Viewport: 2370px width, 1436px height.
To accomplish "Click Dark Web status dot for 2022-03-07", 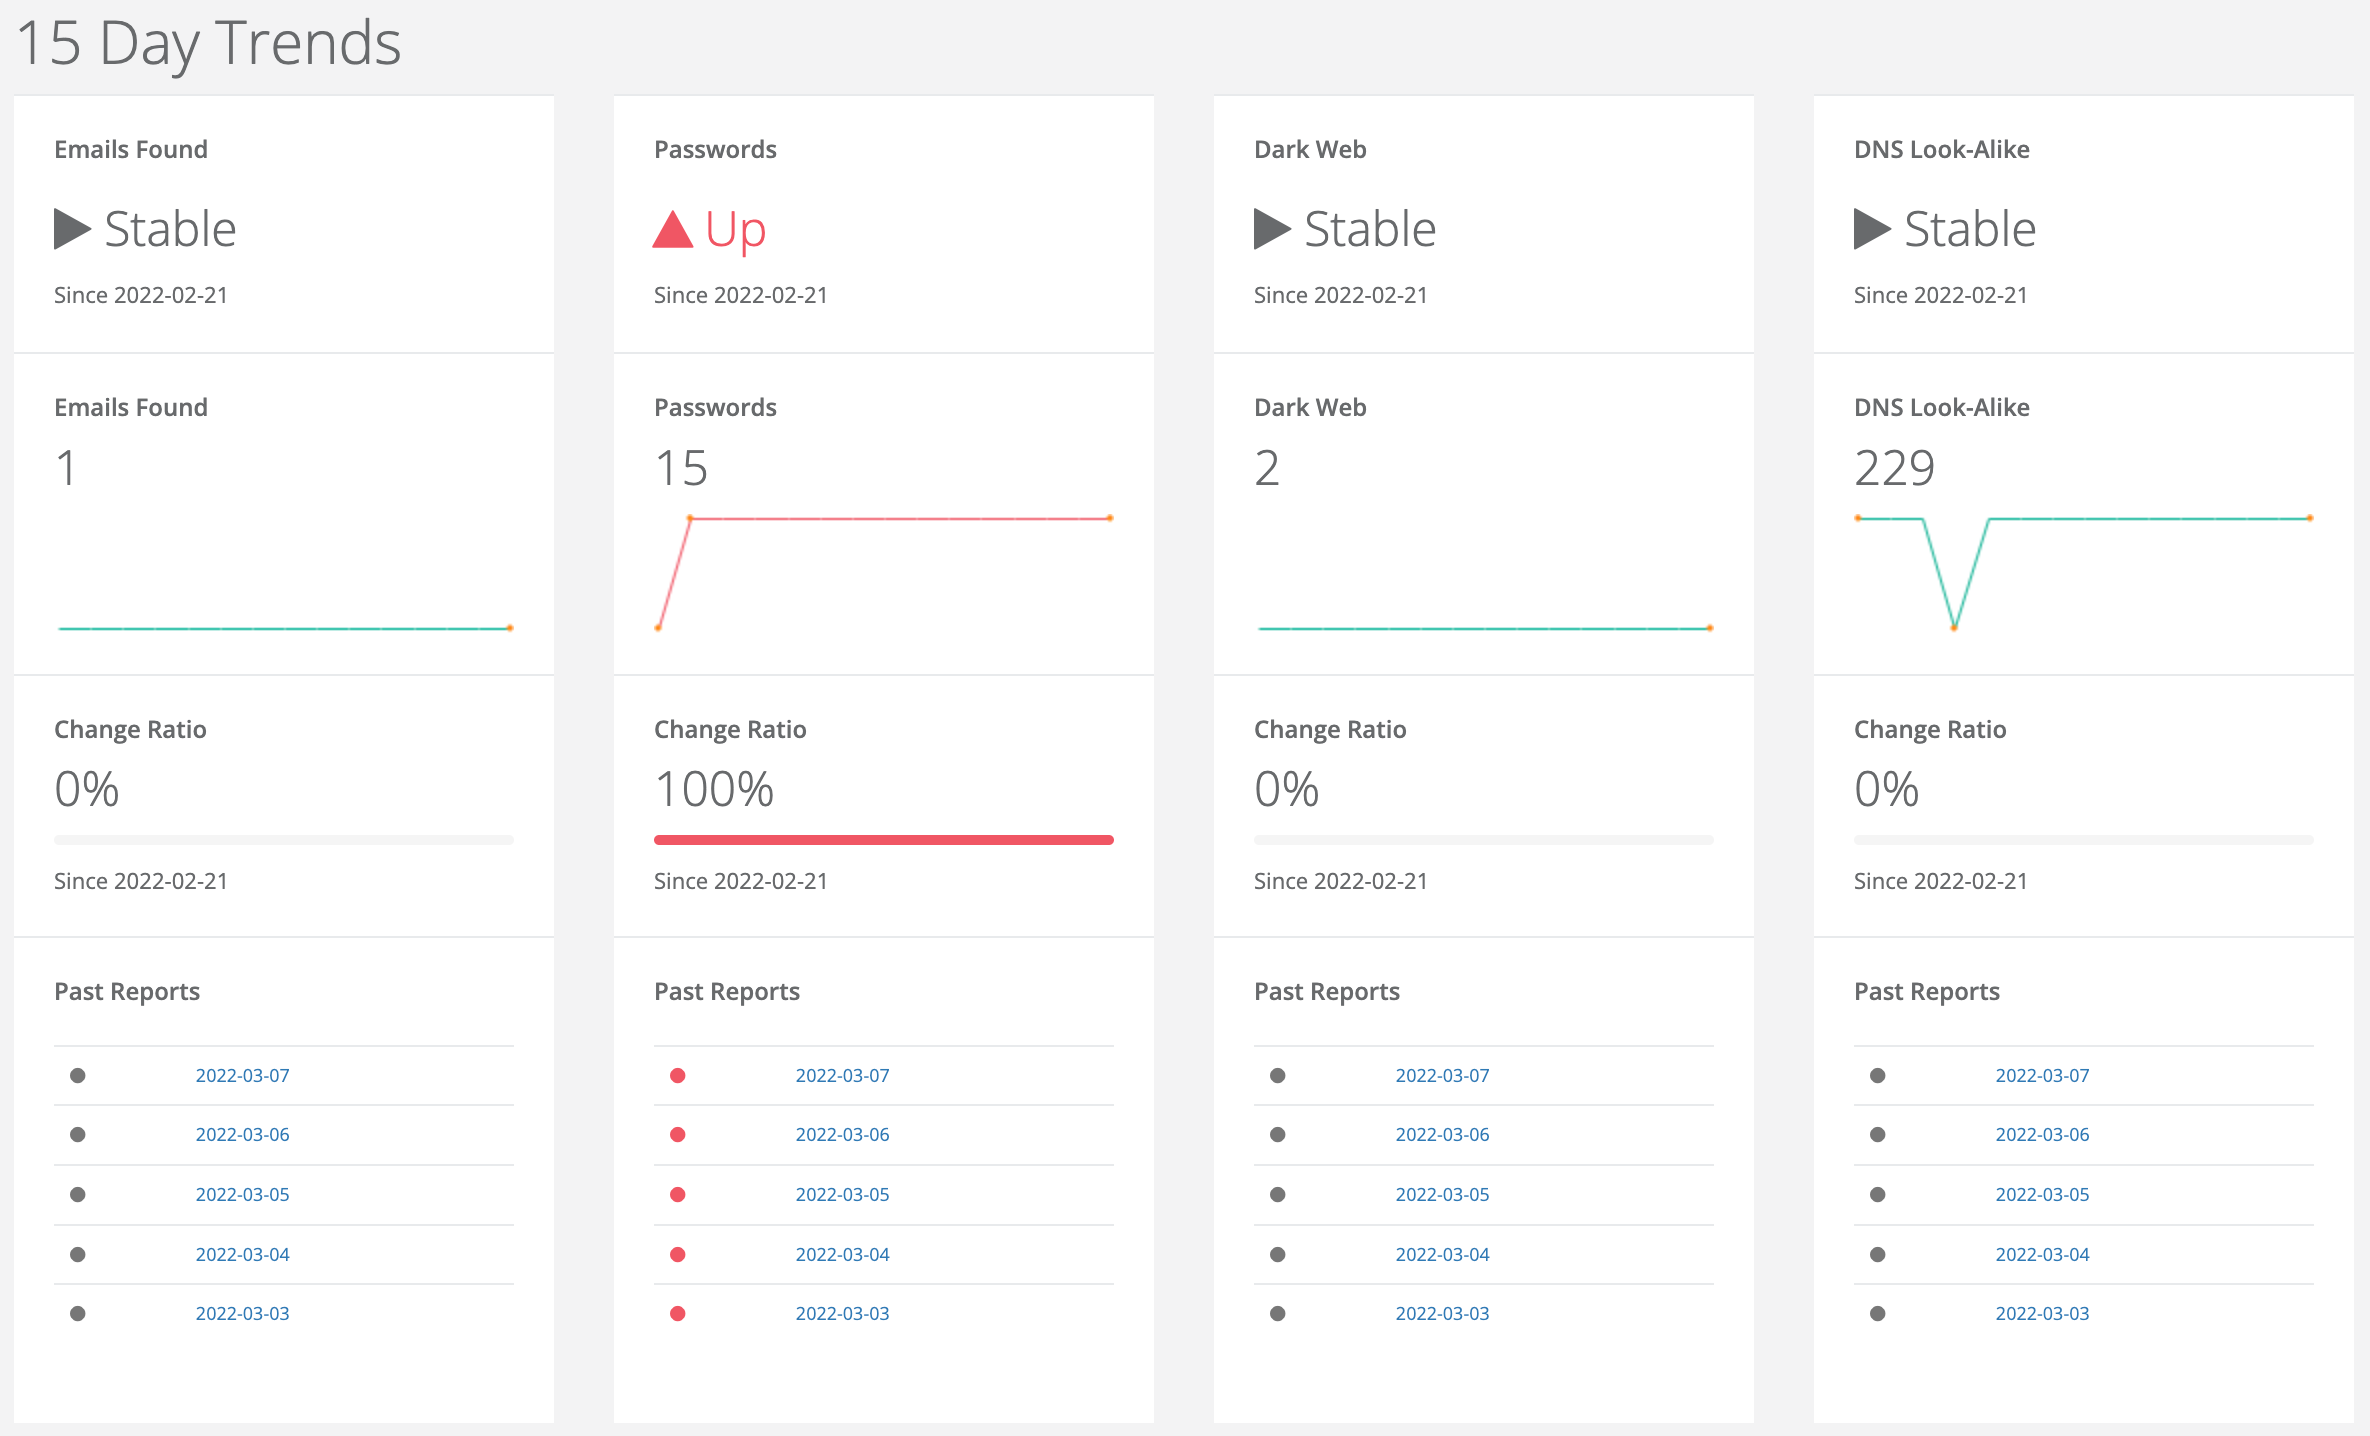I will (1278, 1075).
